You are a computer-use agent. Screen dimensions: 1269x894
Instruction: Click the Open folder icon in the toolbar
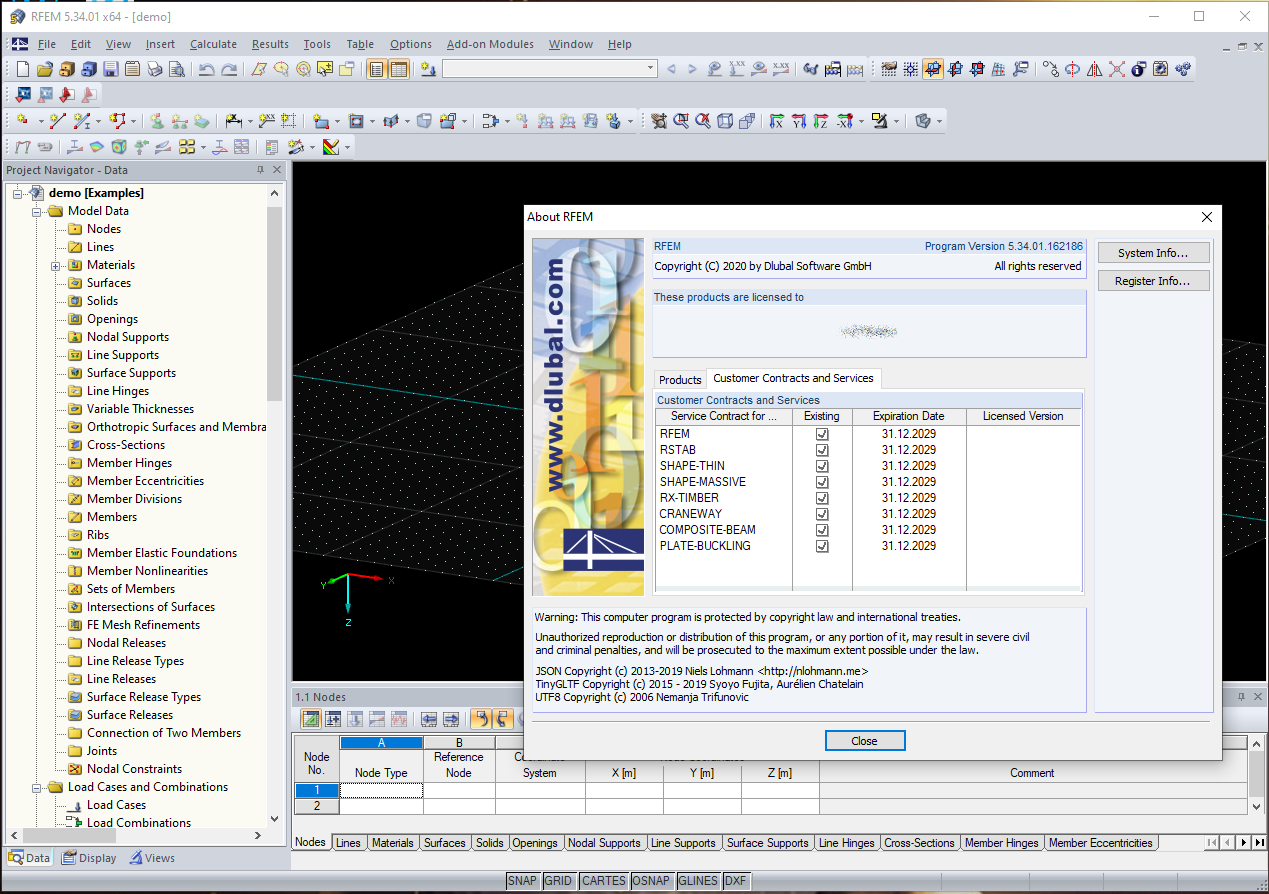[x=44, y=69]
